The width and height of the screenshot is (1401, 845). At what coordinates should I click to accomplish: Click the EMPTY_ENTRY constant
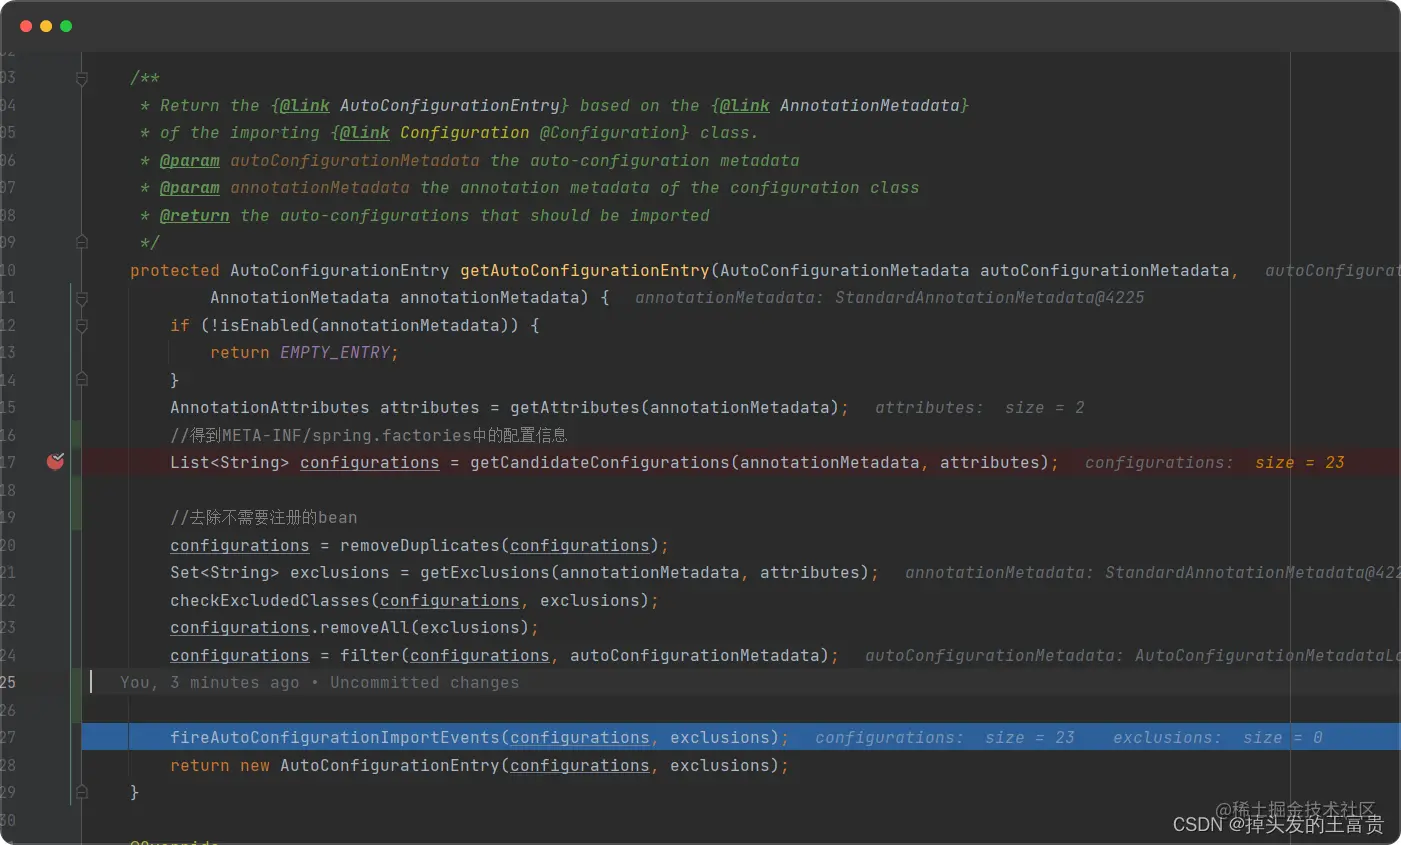tap(334, 353)
